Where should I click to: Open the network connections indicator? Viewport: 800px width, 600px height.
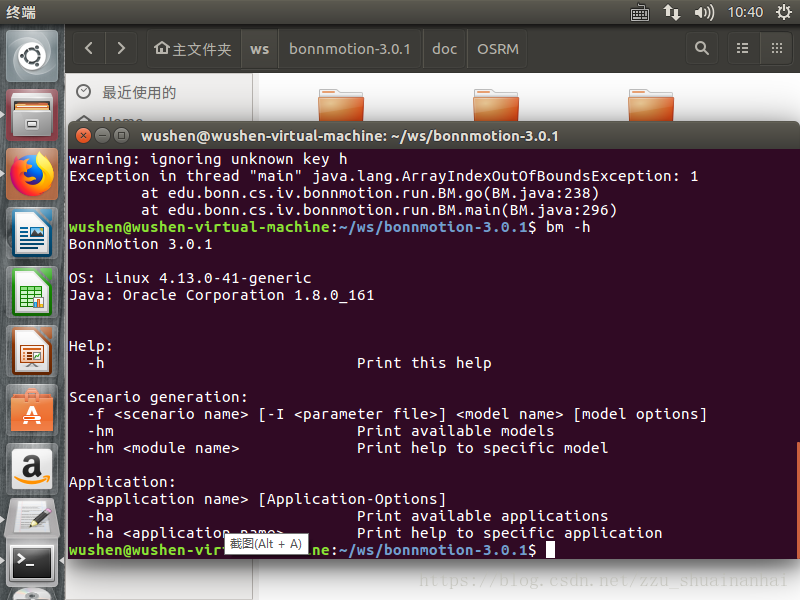click(x=672, y=12)
